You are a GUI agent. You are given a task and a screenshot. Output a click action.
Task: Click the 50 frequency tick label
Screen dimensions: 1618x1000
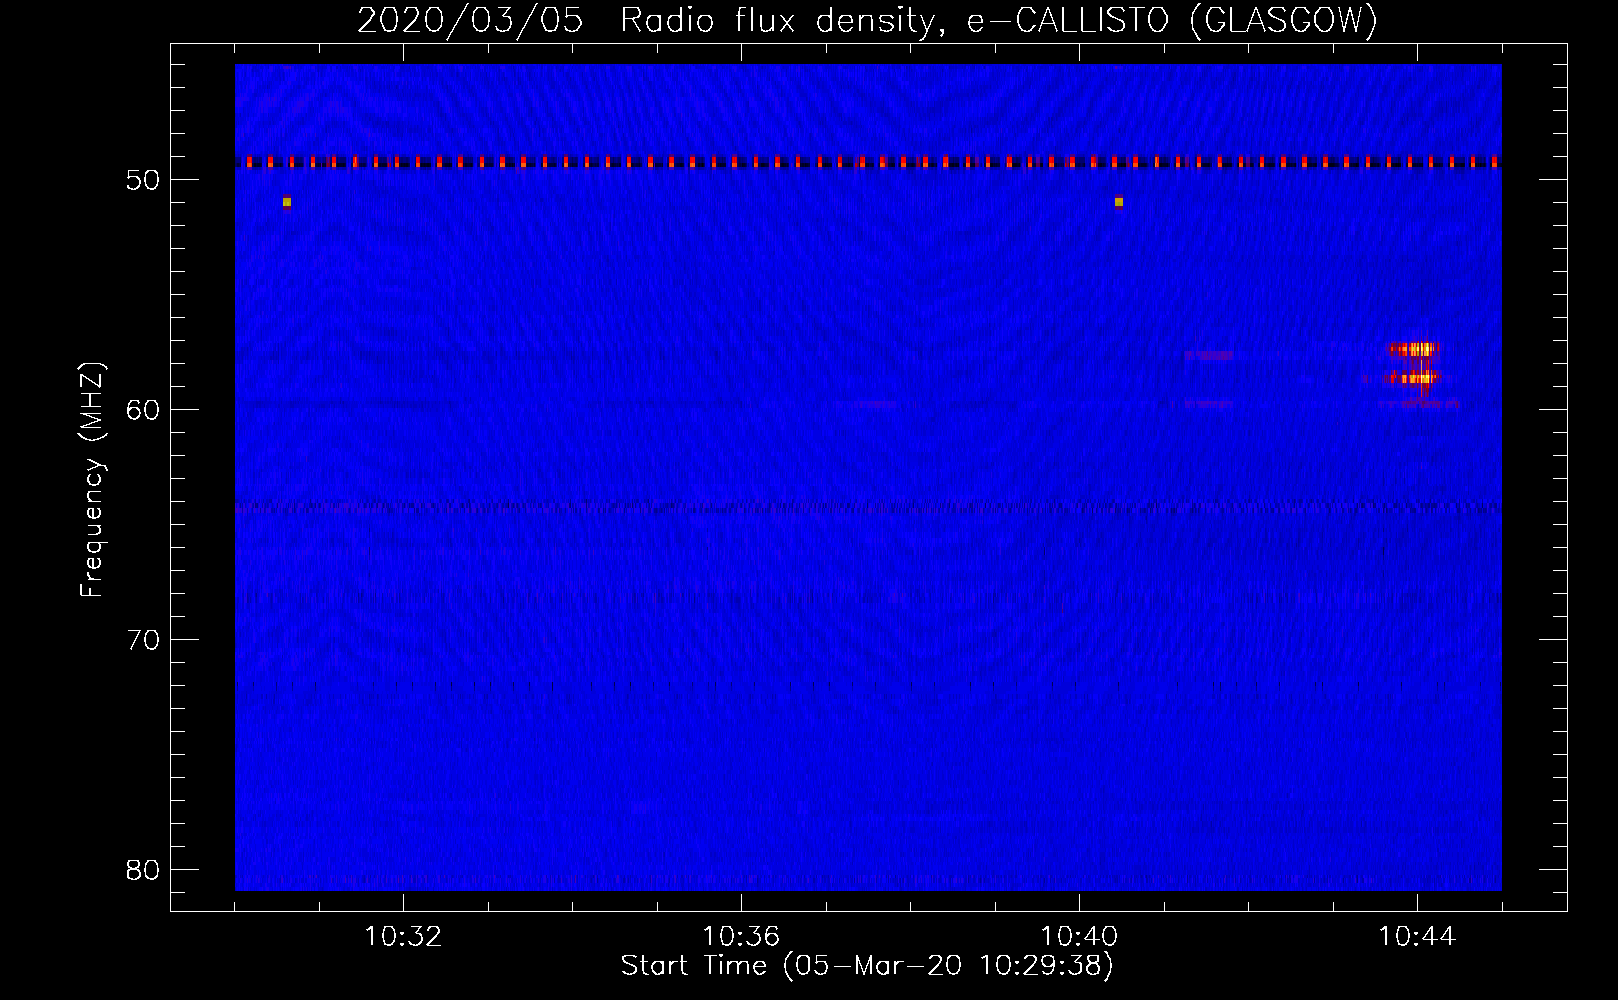[143, 180]
